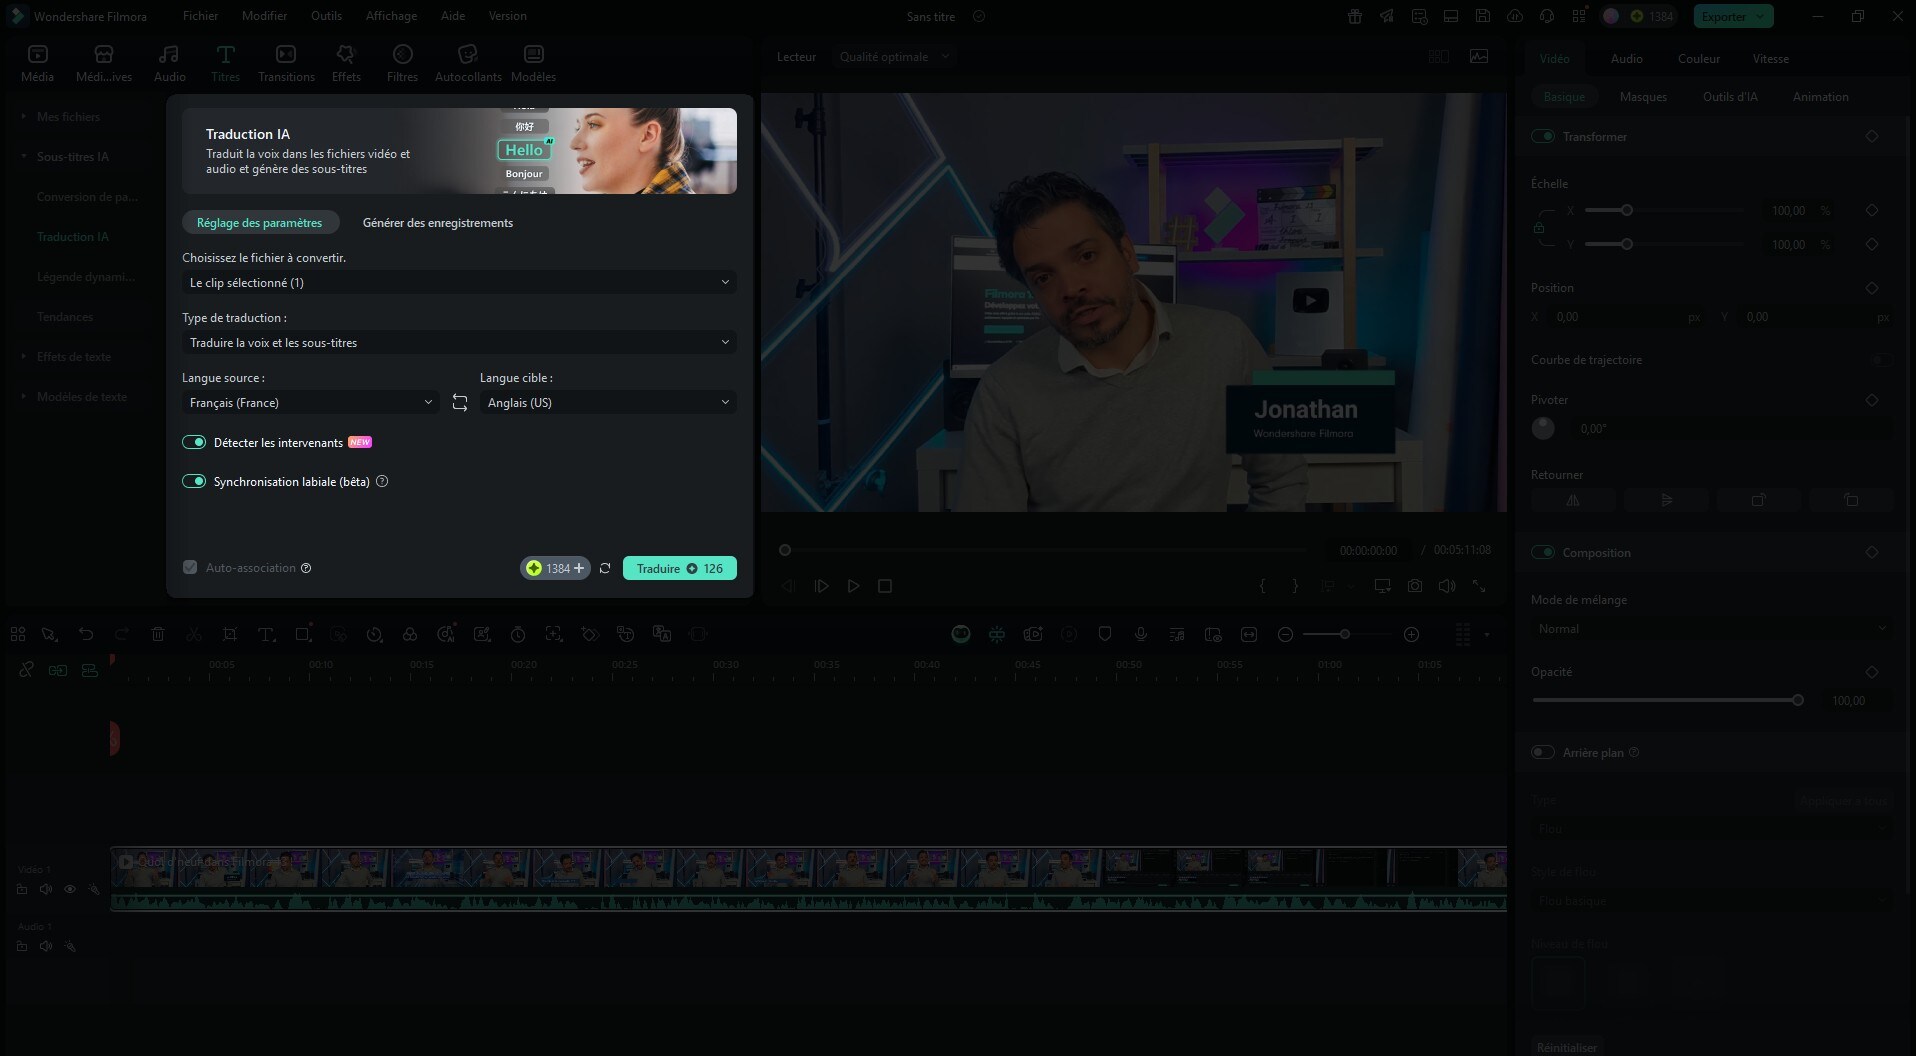Switch to the Masques sub-tab
The width and height of the screenshot is (1916, 1056).
[x=1643, y=97]
